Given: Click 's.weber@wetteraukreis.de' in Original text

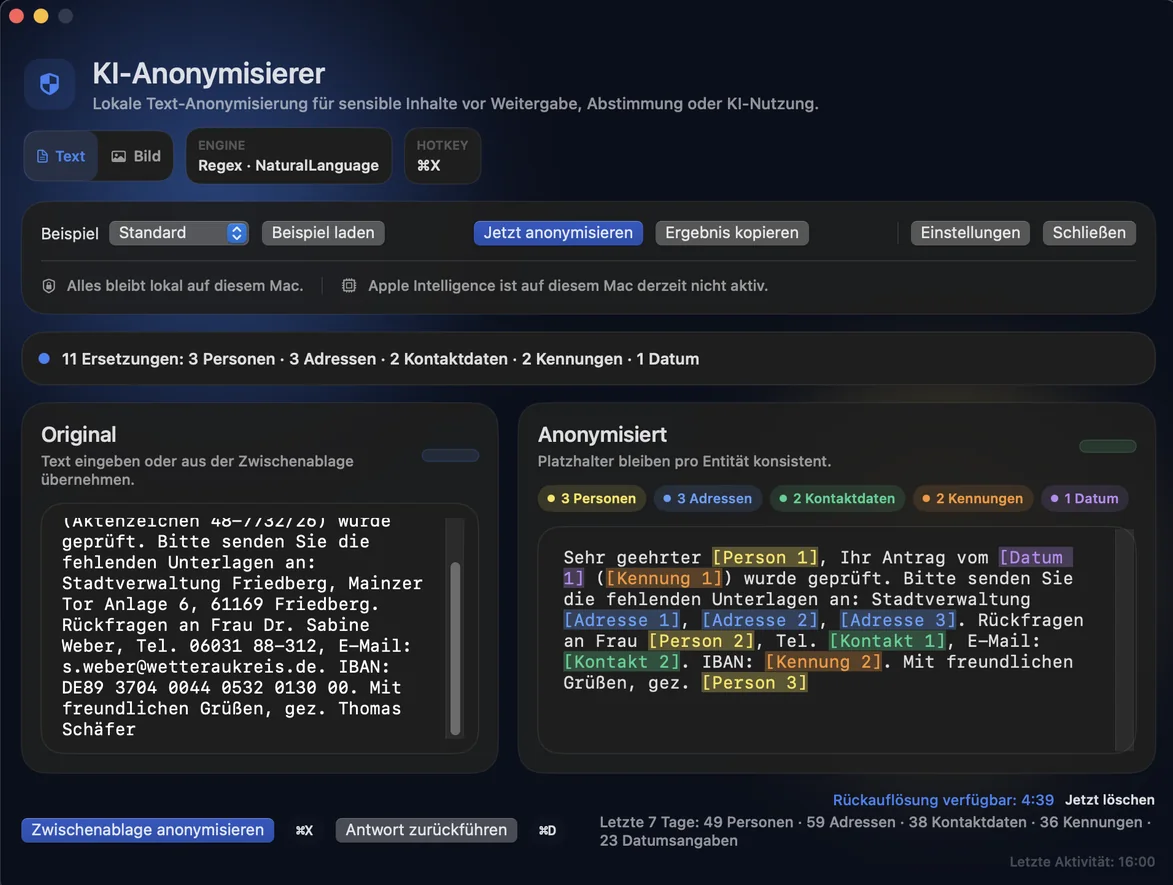Looking at the screenshot, I should coord(191,667).
